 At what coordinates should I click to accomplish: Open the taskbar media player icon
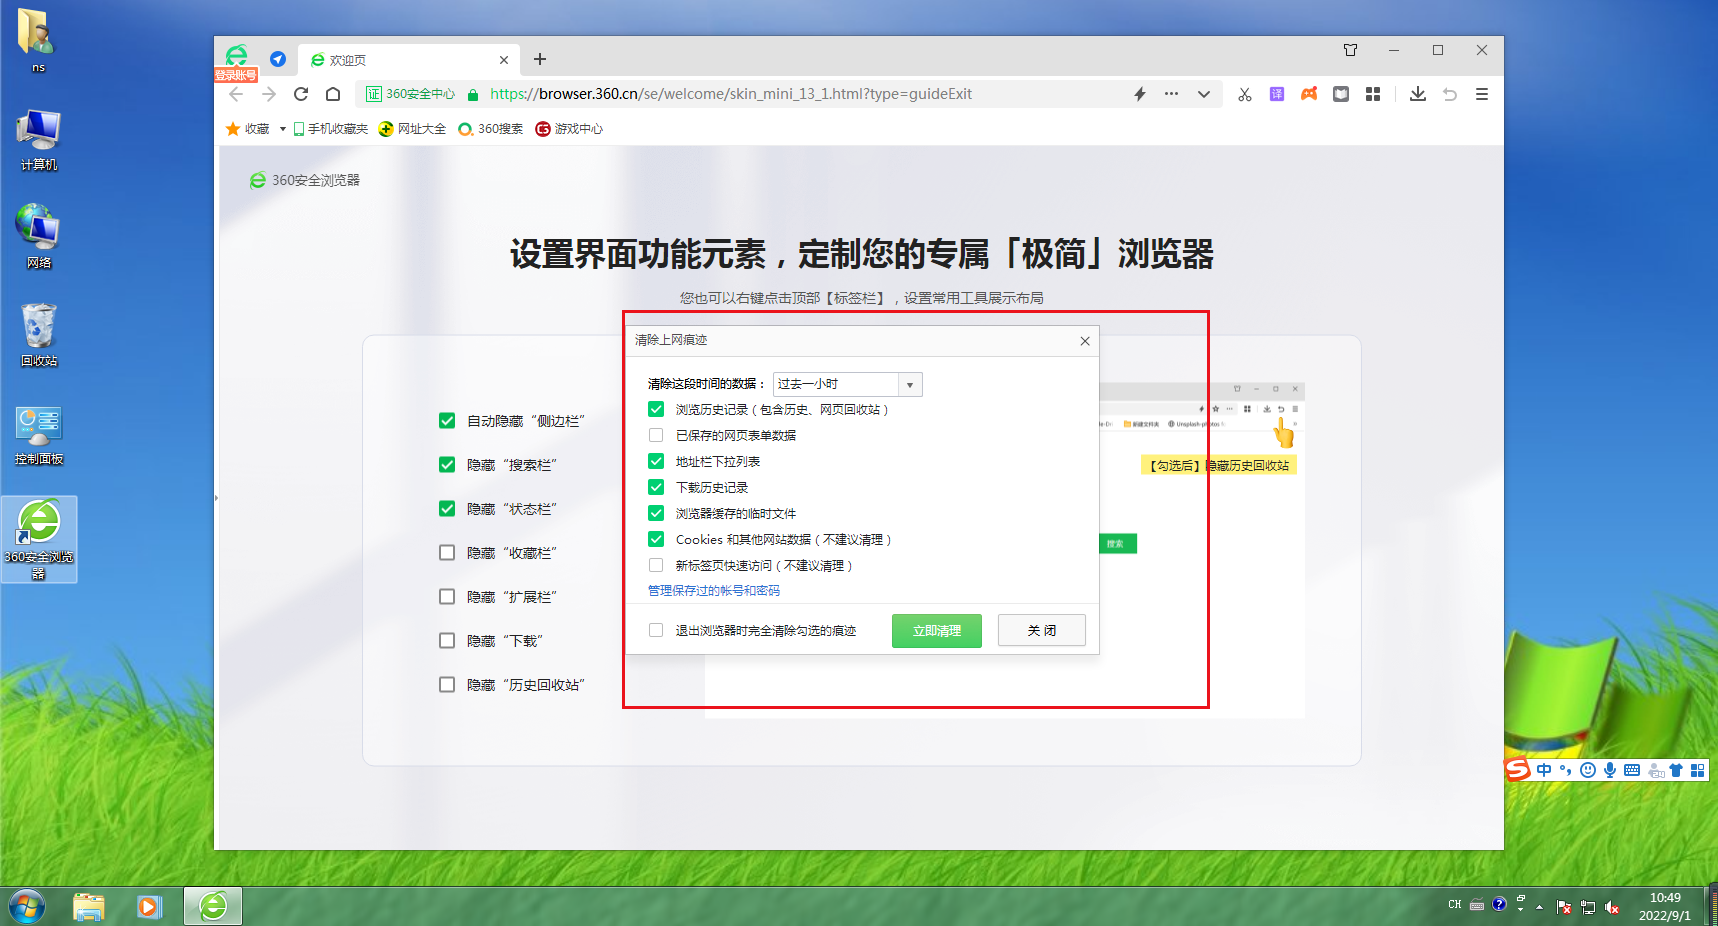click(x=150, y=907)
